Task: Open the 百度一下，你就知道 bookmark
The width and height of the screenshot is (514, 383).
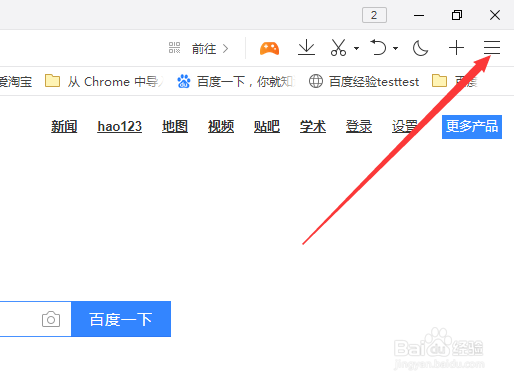Action: (x=235, y=81)
